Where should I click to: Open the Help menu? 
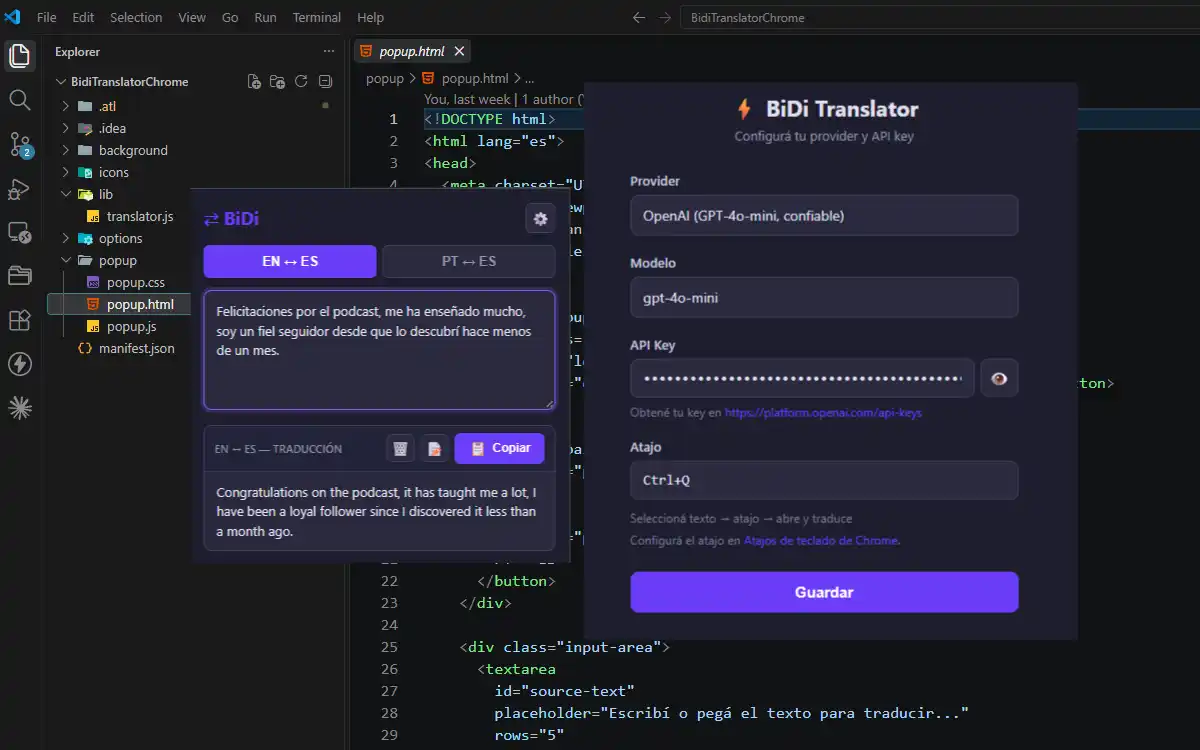click(x=370, y=17)
